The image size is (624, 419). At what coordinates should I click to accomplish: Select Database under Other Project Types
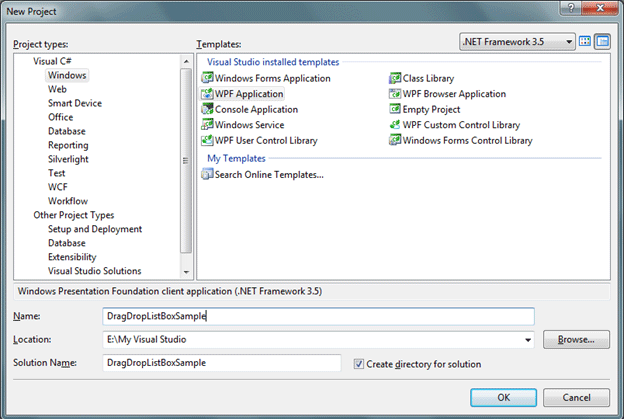click(x=66, y=243)
